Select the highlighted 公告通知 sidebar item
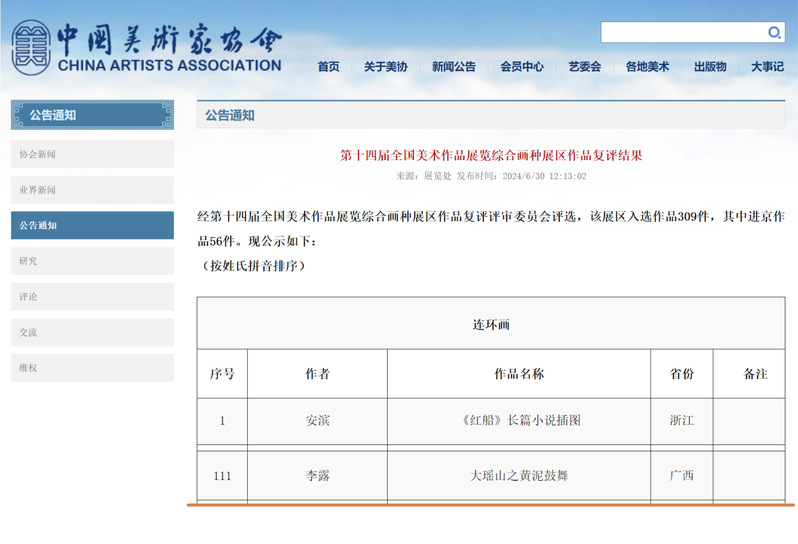The height and width of the screenshot is (544, 798). click(92, 225)
